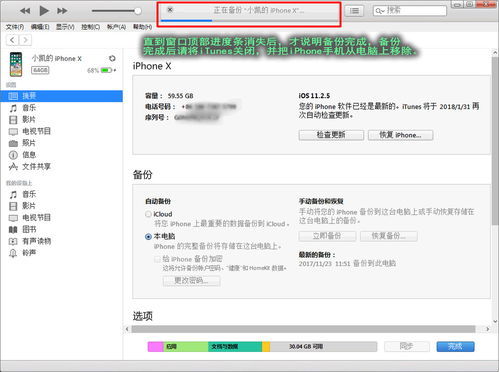Click the 2017/11/23 11:51 backup date
Screen dimensions: 499x372
324,264
